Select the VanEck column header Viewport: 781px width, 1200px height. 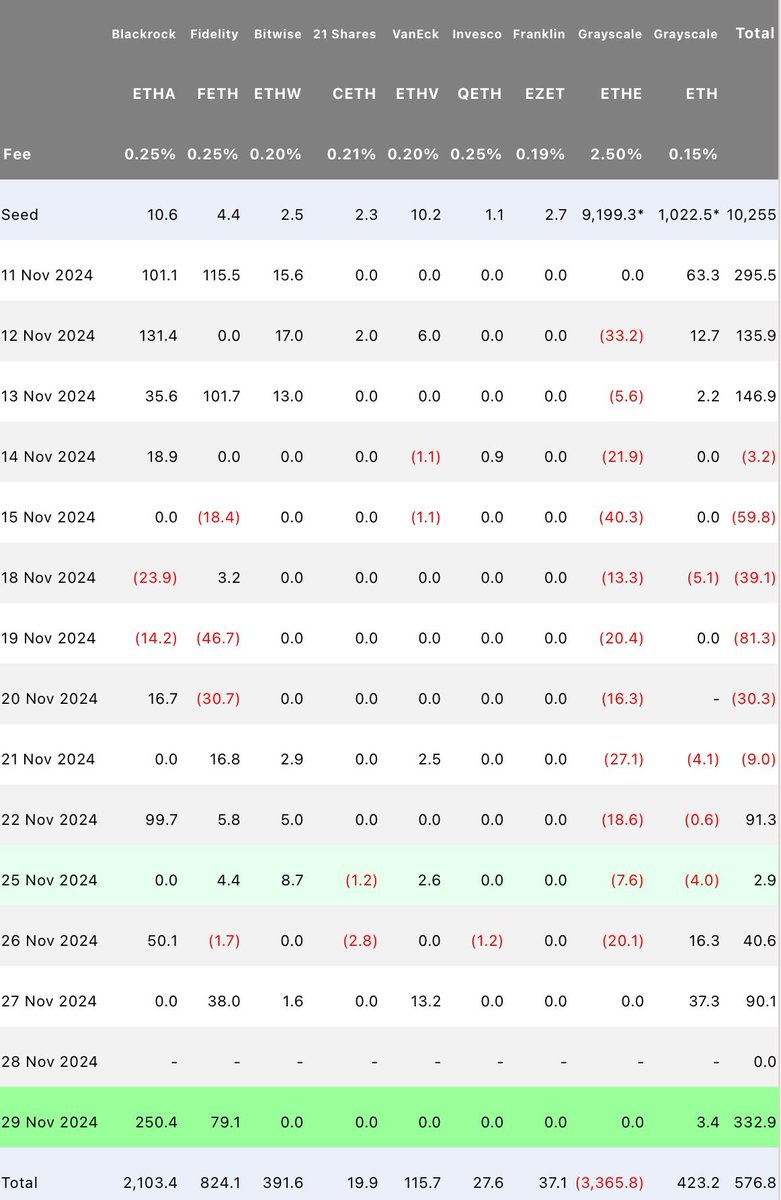[x=415, y=34]
